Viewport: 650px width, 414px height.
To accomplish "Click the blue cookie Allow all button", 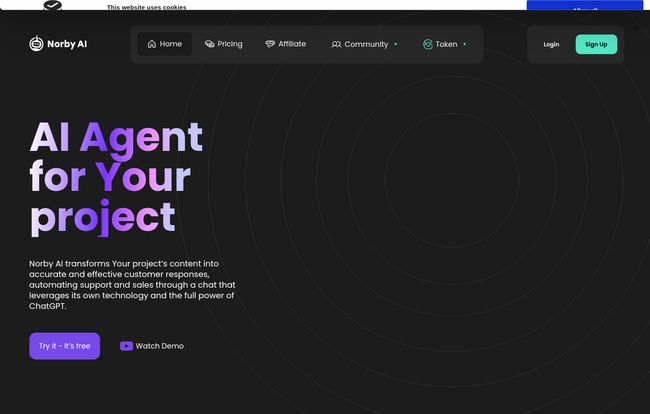I will click(x=585, y=5).
